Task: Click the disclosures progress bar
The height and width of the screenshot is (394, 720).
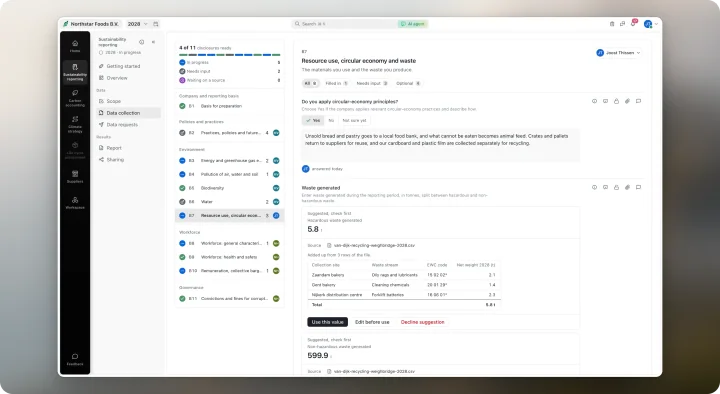Action: point(230,55)
